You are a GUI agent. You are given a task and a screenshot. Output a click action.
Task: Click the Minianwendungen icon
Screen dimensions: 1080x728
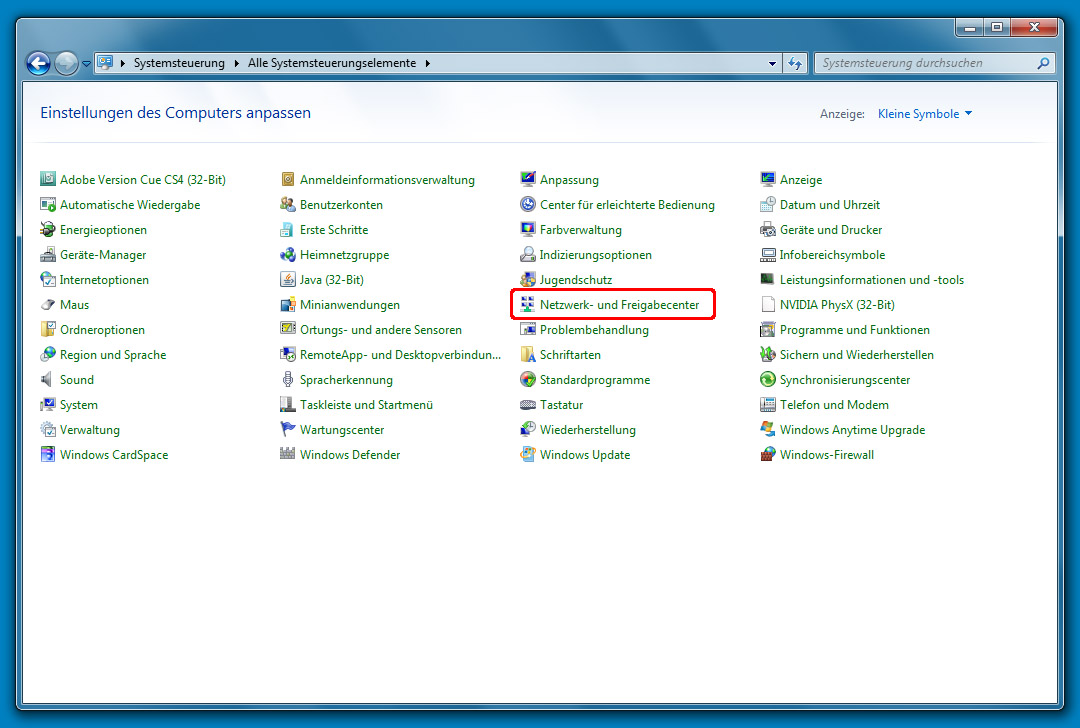click(288, 304)
